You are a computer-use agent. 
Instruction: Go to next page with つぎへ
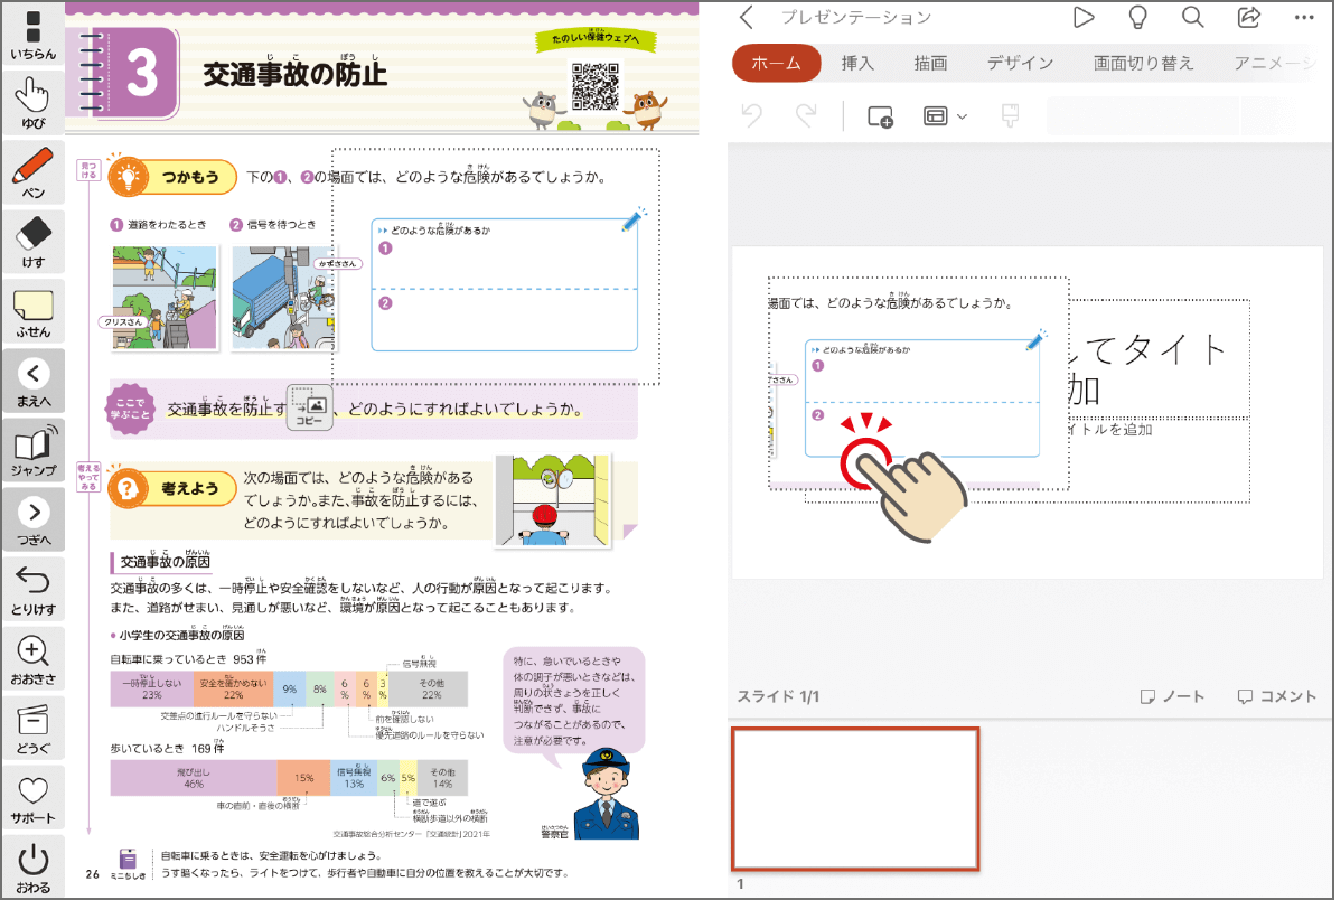click(33, 519)
